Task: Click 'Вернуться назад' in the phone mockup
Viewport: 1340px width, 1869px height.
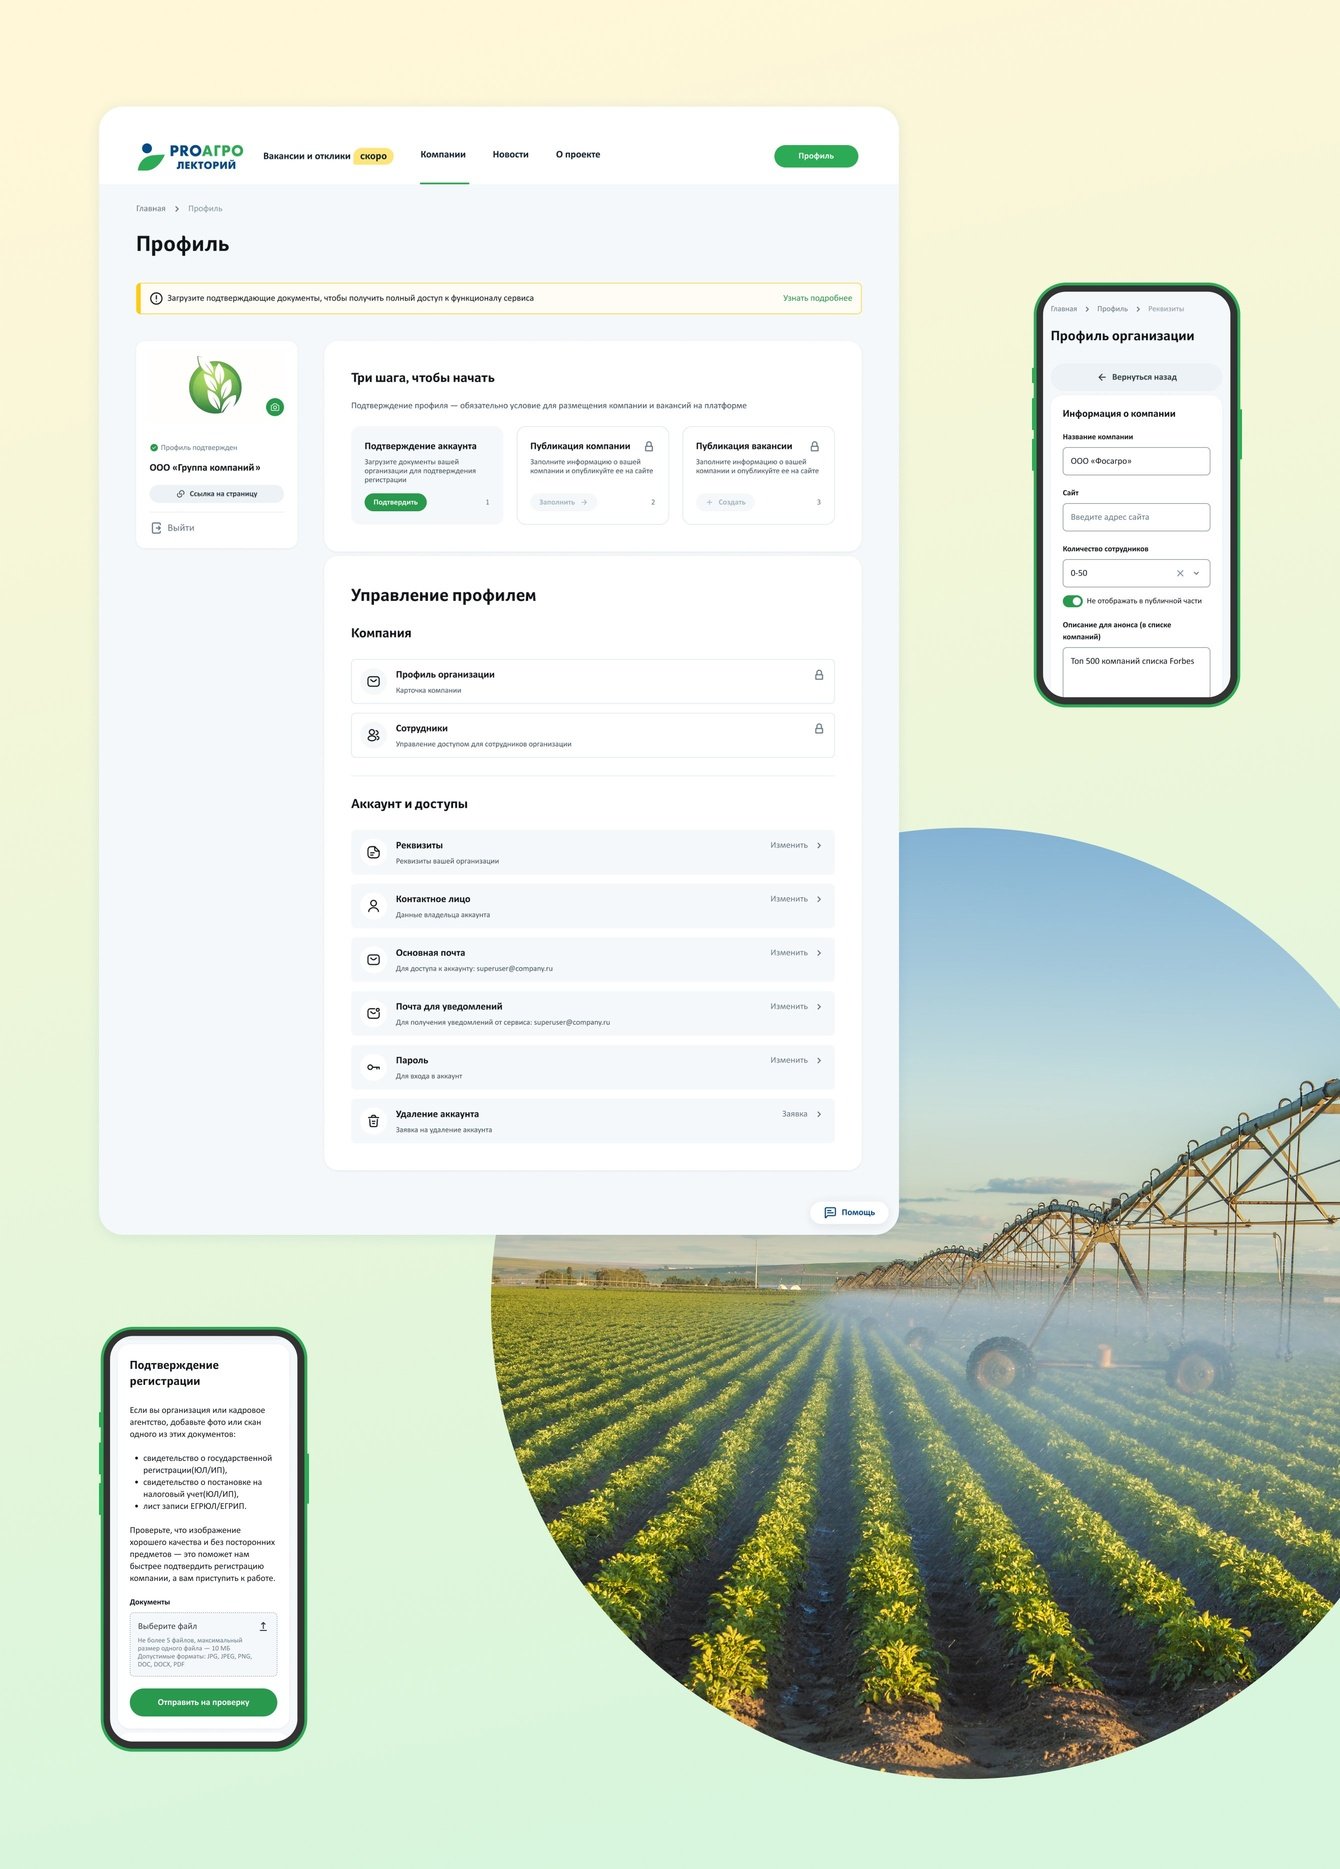Action: click(1136, 377)
